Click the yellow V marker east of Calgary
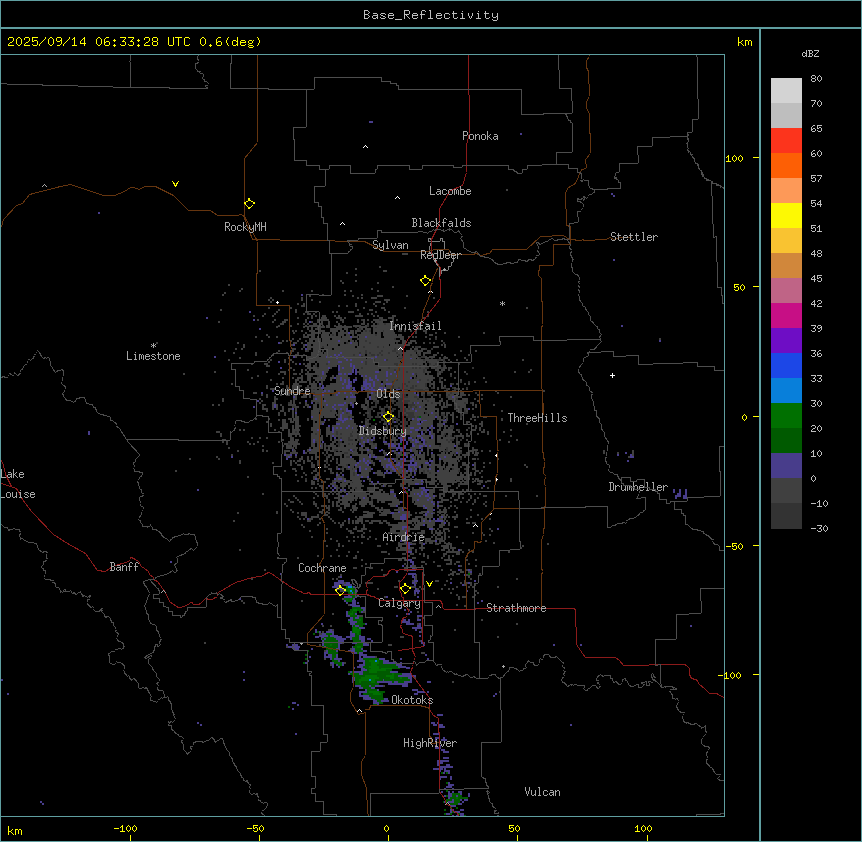 [x=429, y=584]
